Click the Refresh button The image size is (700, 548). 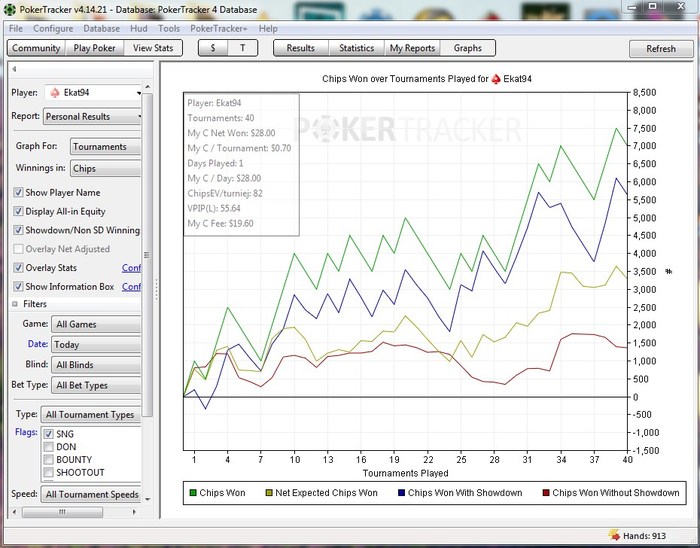[x=661, y=49]
